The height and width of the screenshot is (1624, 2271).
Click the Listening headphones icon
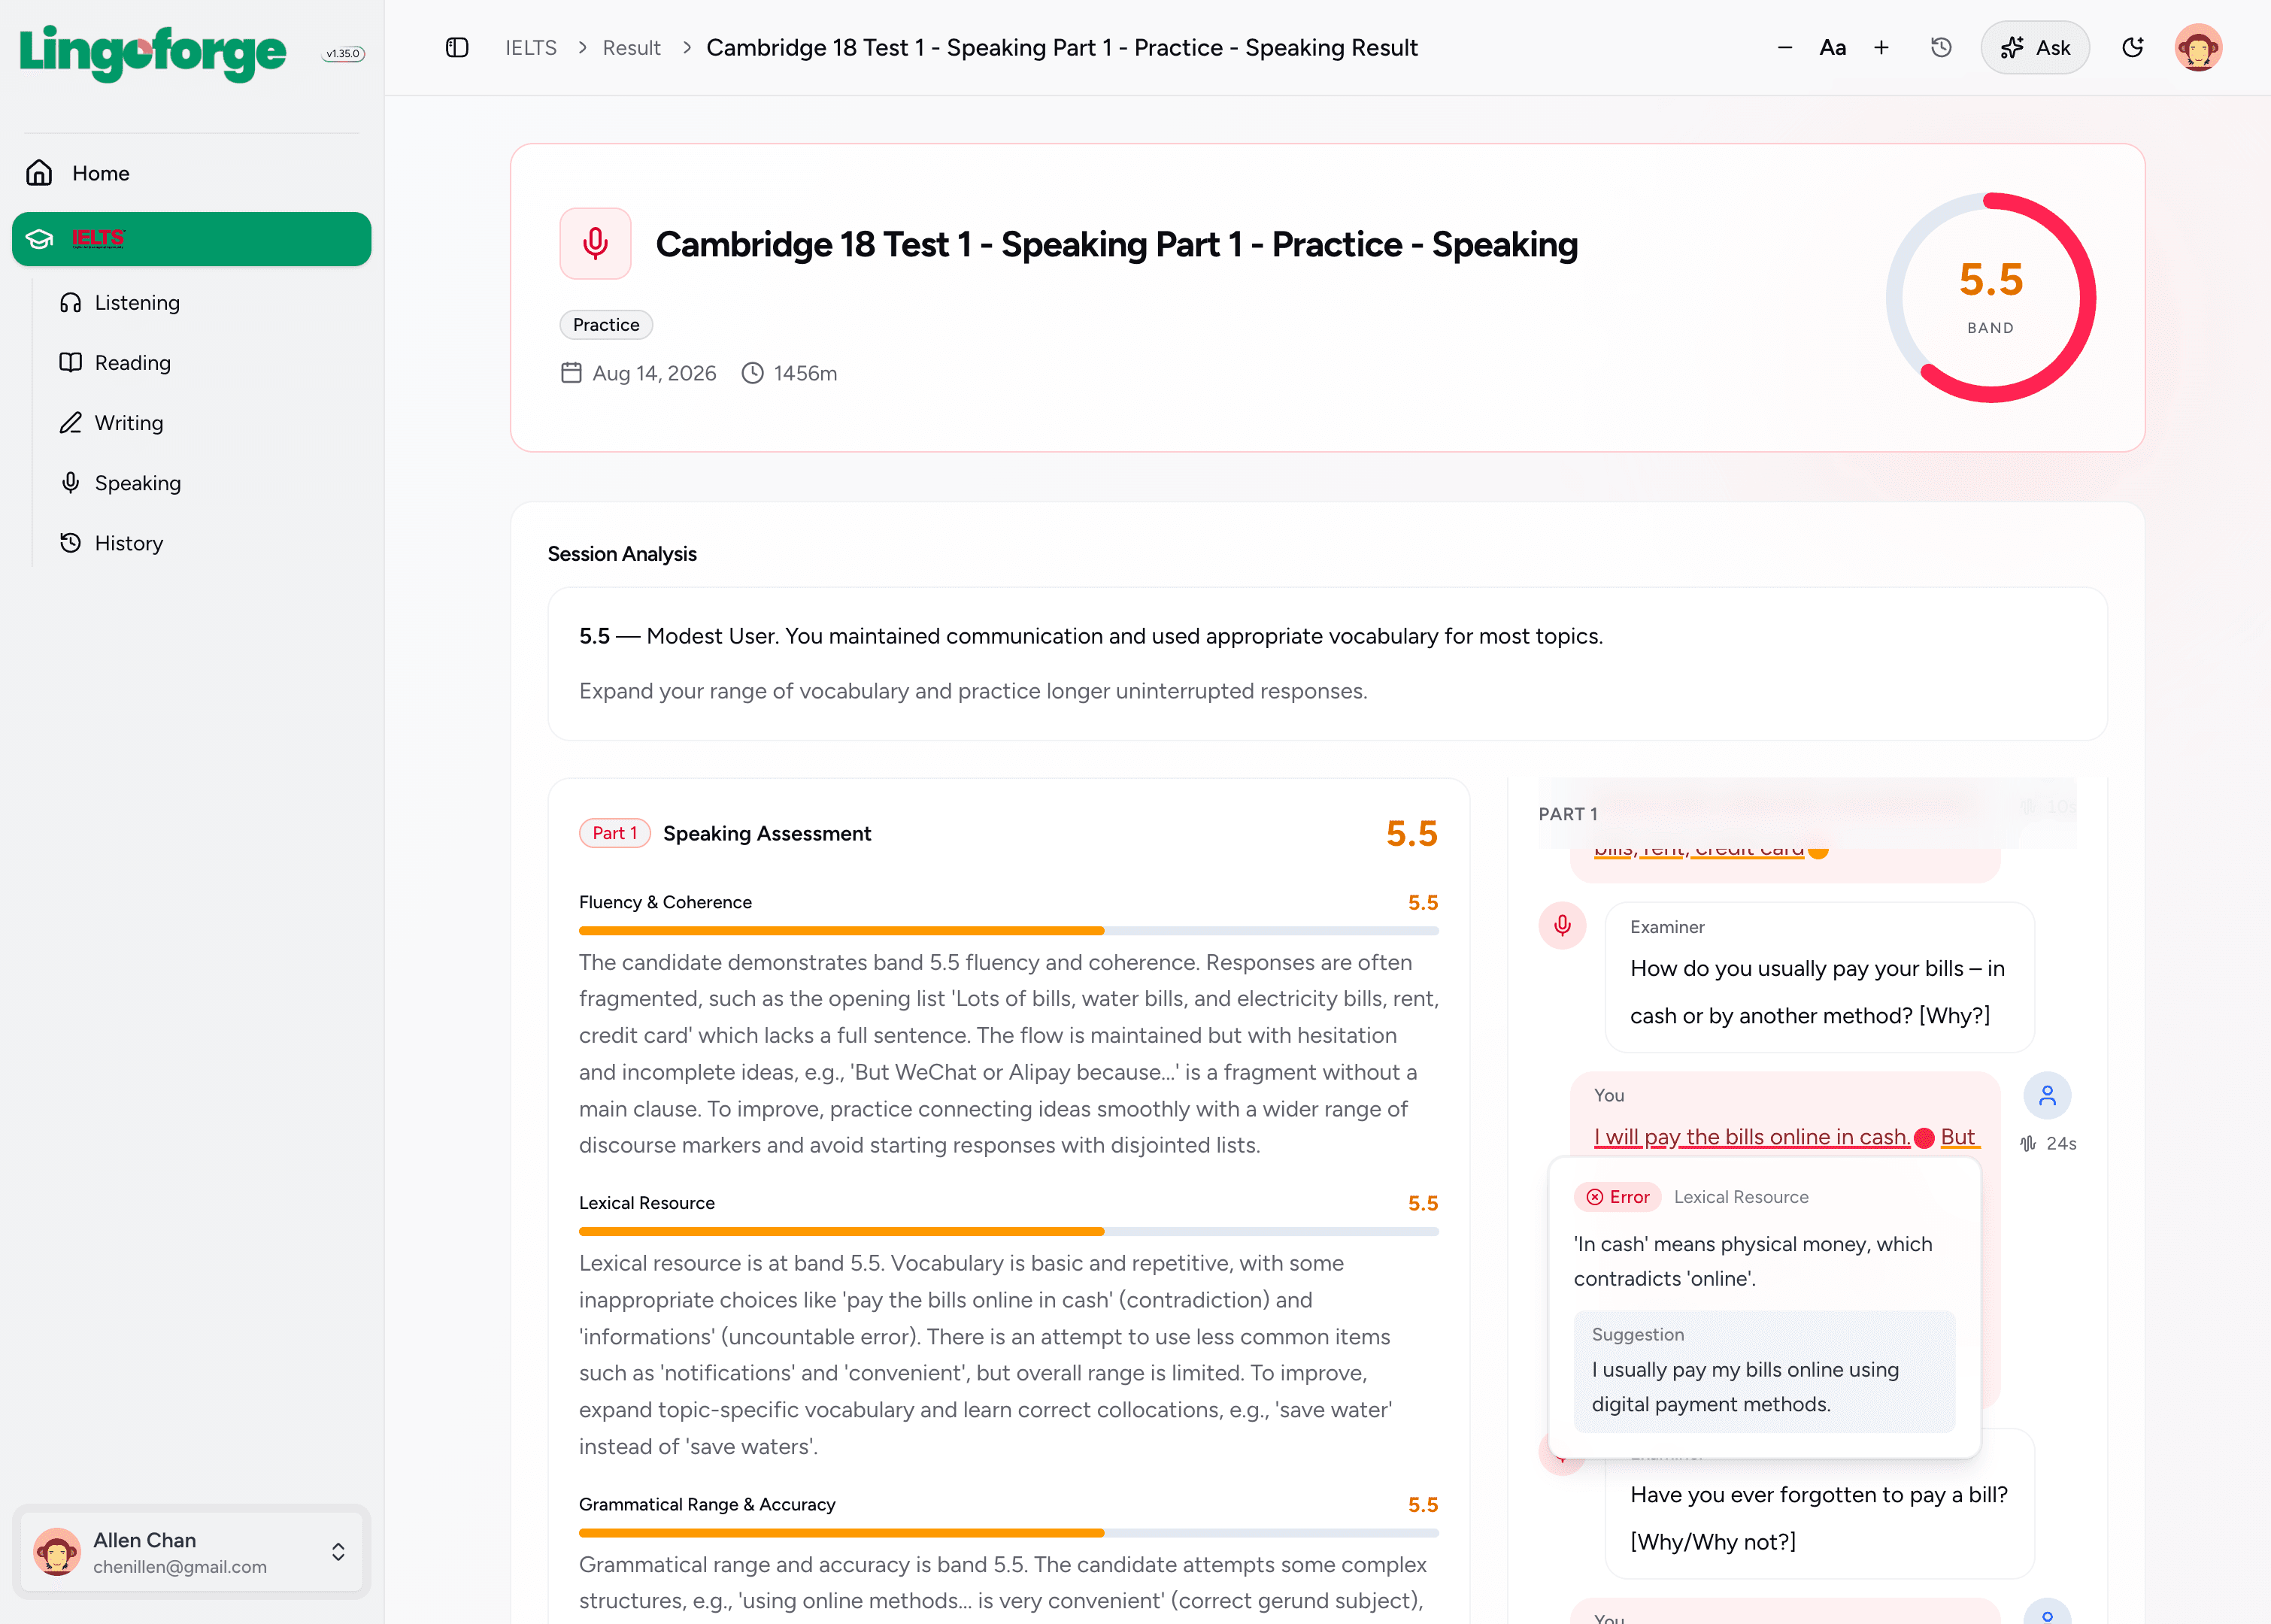tap(70, 303)
